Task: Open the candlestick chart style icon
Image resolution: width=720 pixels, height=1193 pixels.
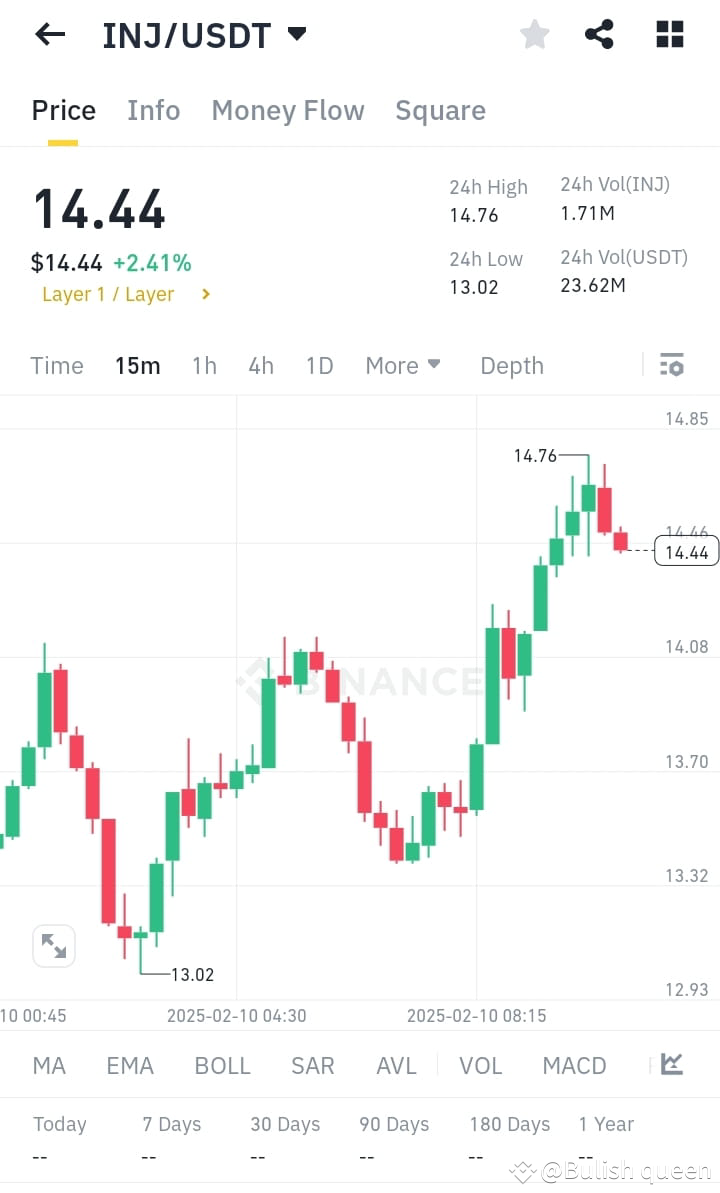Action: 672,1066
